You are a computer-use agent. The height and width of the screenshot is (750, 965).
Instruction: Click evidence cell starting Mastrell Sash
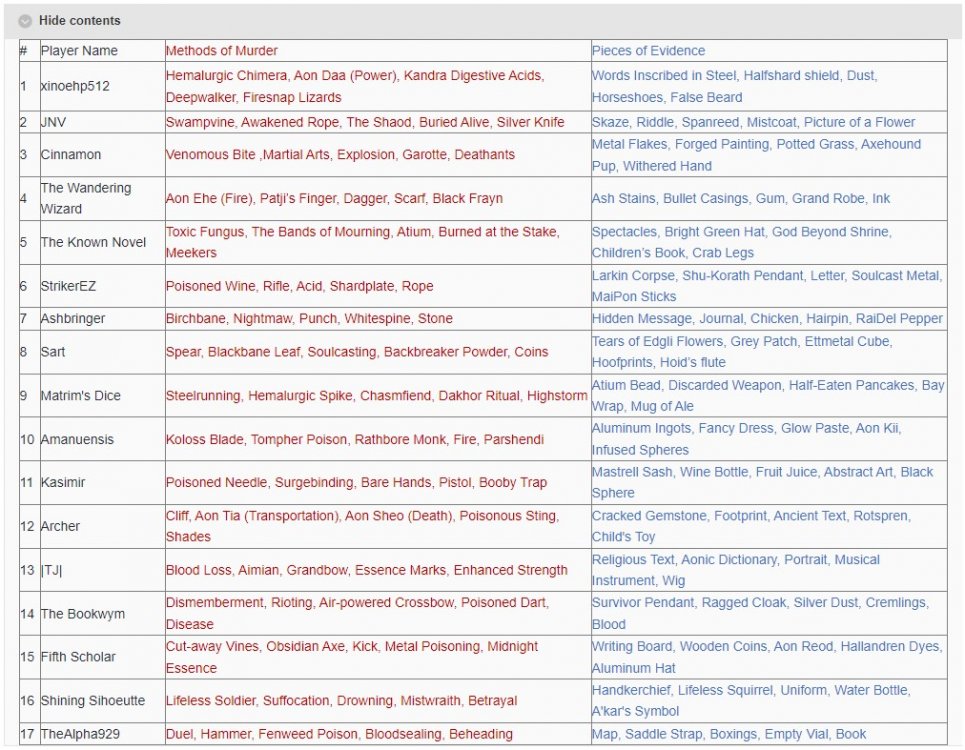pyautogui.click(x=769, y=482)
